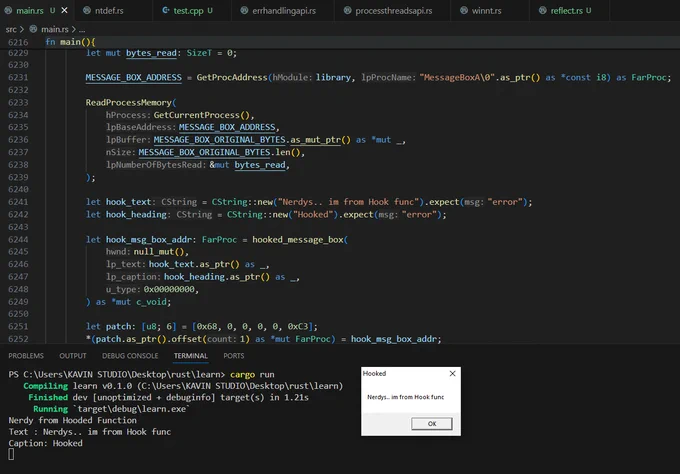Click 'MESSAGE_BOX_ORIGINAL_BYTES.as_mut_ptr()' on line 6236
Screen dimensions: 680x474
pos(252,140)
